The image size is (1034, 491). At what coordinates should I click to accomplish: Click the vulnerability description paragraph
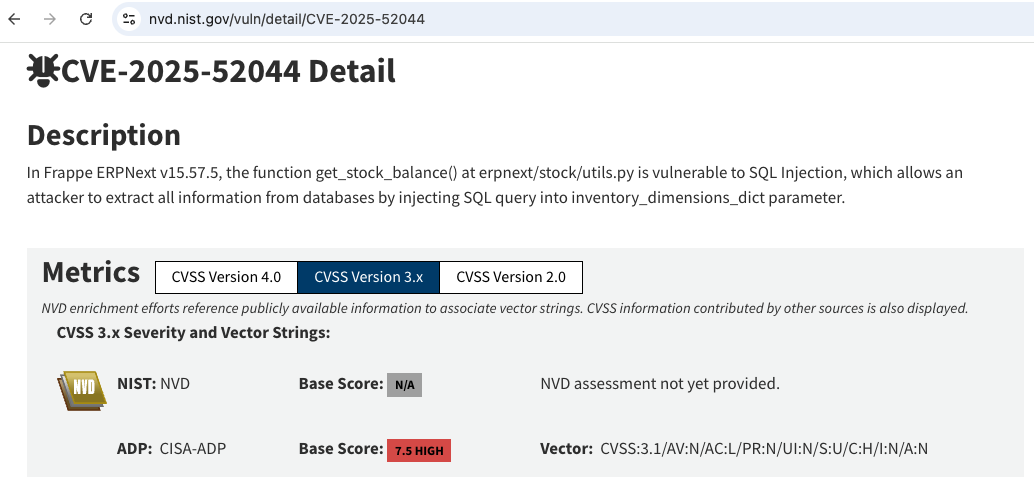[495, 185]
